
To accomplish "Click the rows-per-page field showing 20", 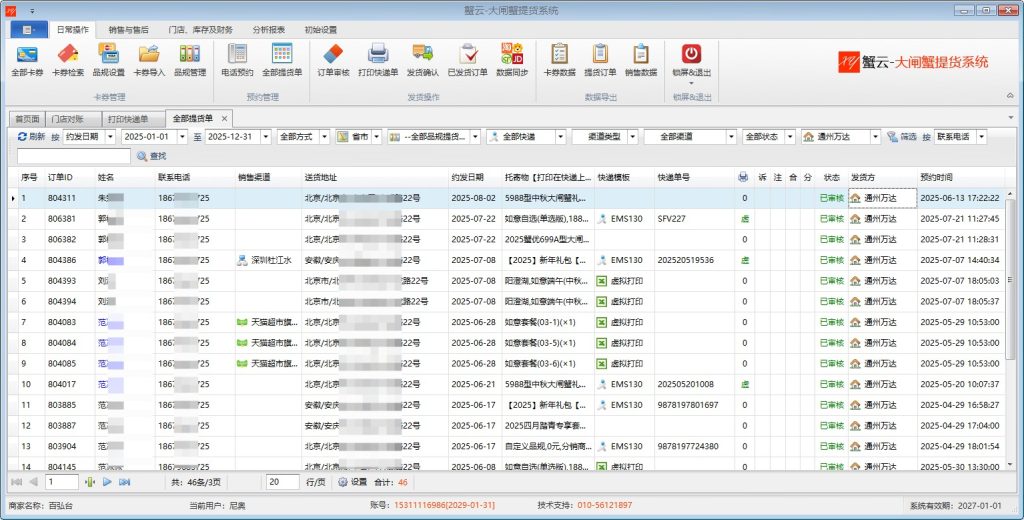I will [x=283, y=482].
